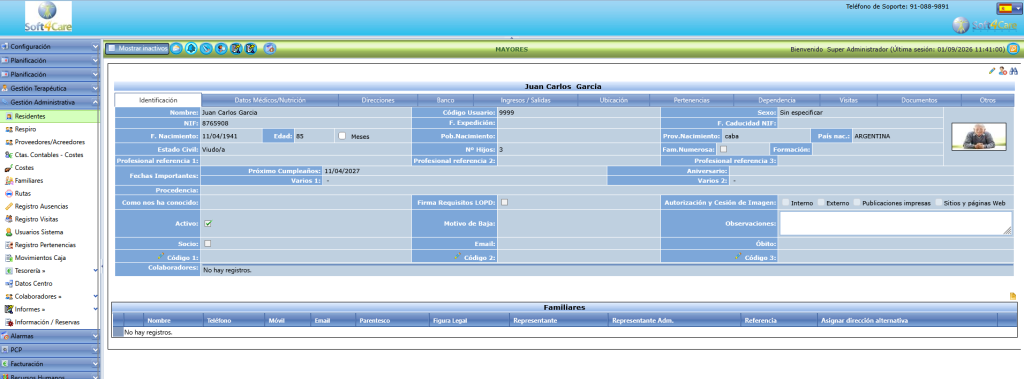Open Proveedores/Acreedores in the sidebar
The height and width of the screenshot is (379, 1024).
click(x=50, y=142)
